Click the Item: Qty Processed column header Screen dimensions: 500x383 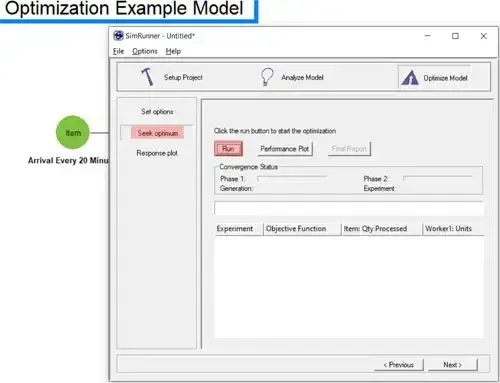tap(382, 229)
